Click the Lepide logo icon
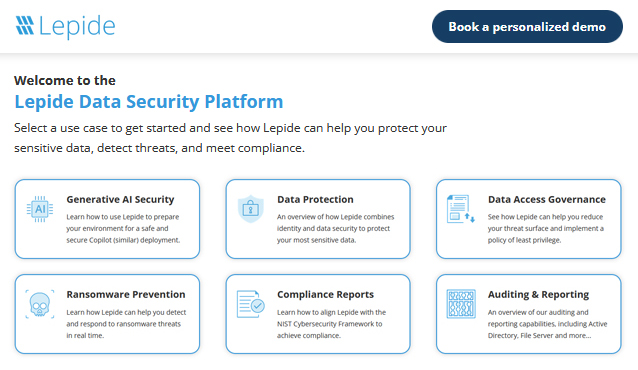The image size is (638, 370). tap(25, 26)
